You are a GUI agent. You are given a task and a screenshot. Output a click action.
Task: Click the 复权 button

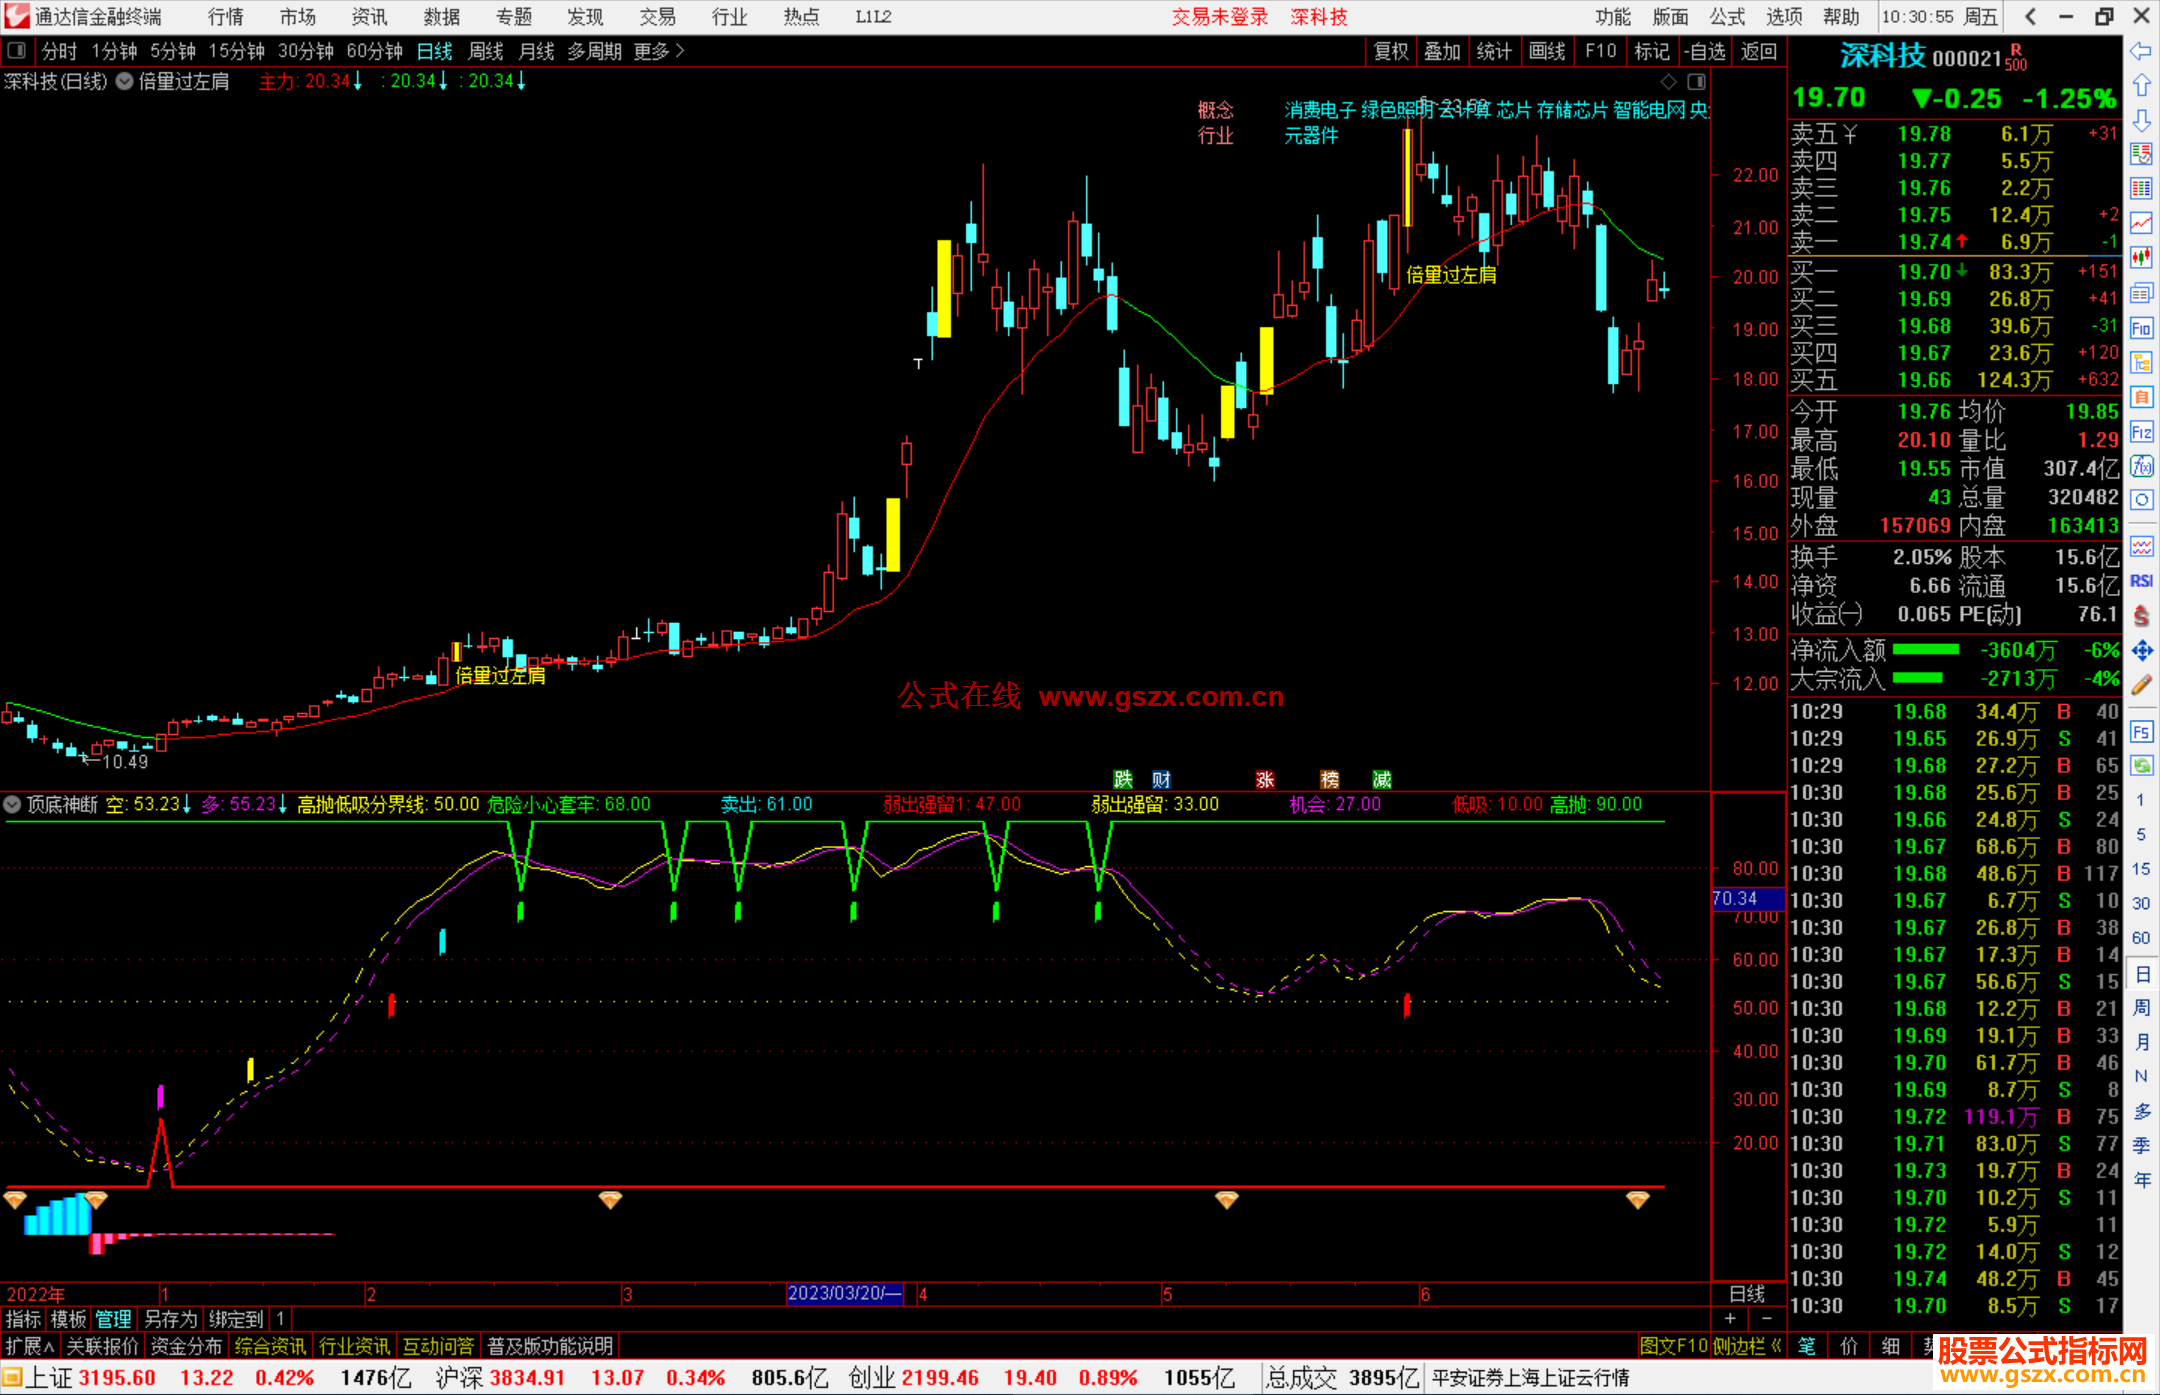(1390, 51)
